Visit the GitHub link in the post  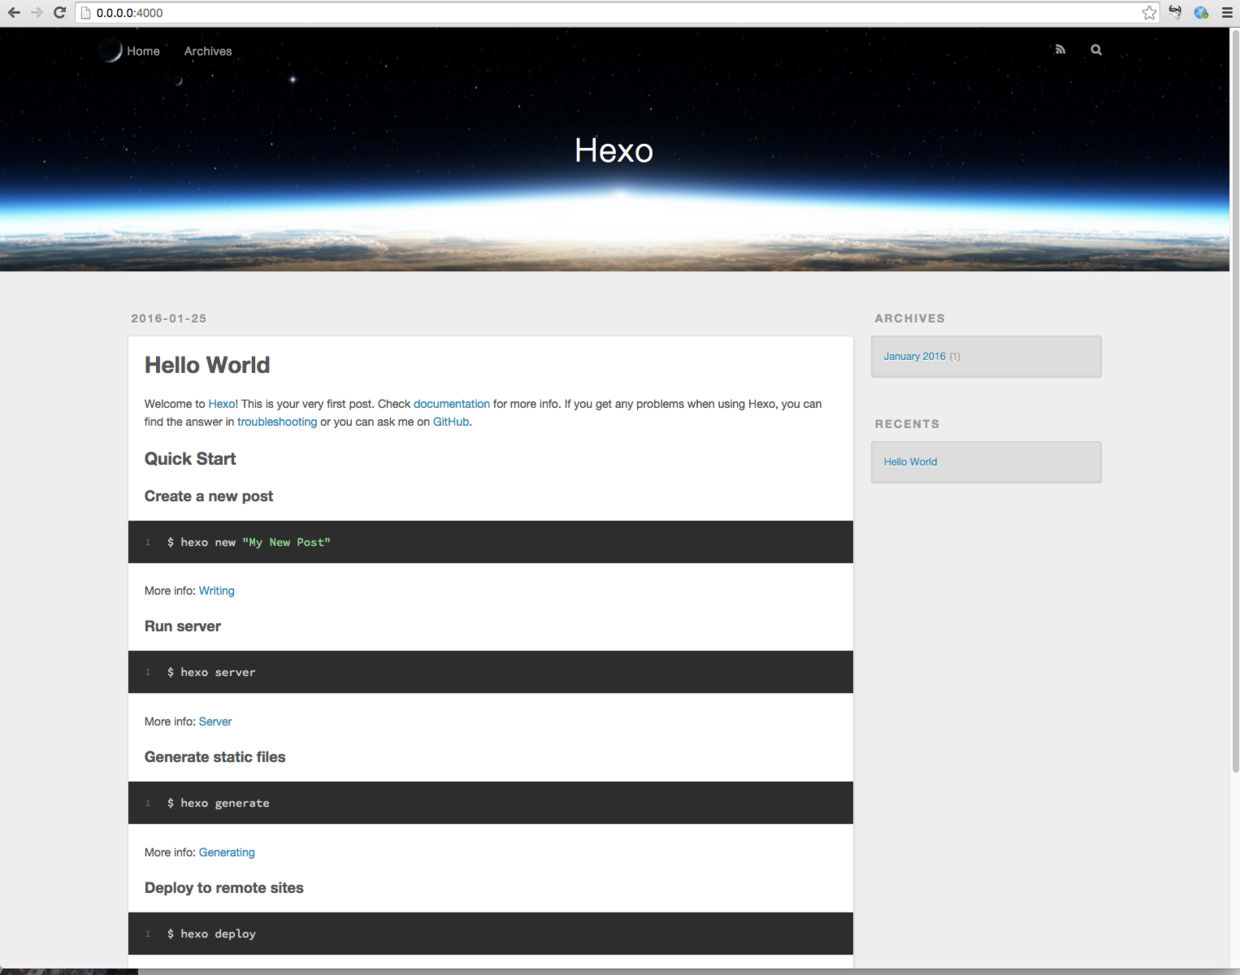(451, 422)
